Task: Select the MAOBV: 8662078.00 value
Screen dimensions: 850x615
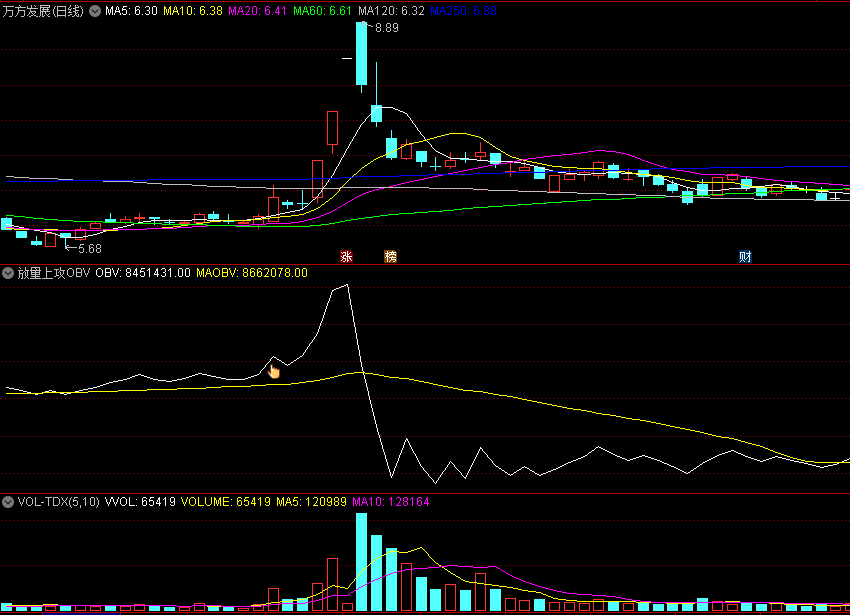Action: tap(252, 273)
